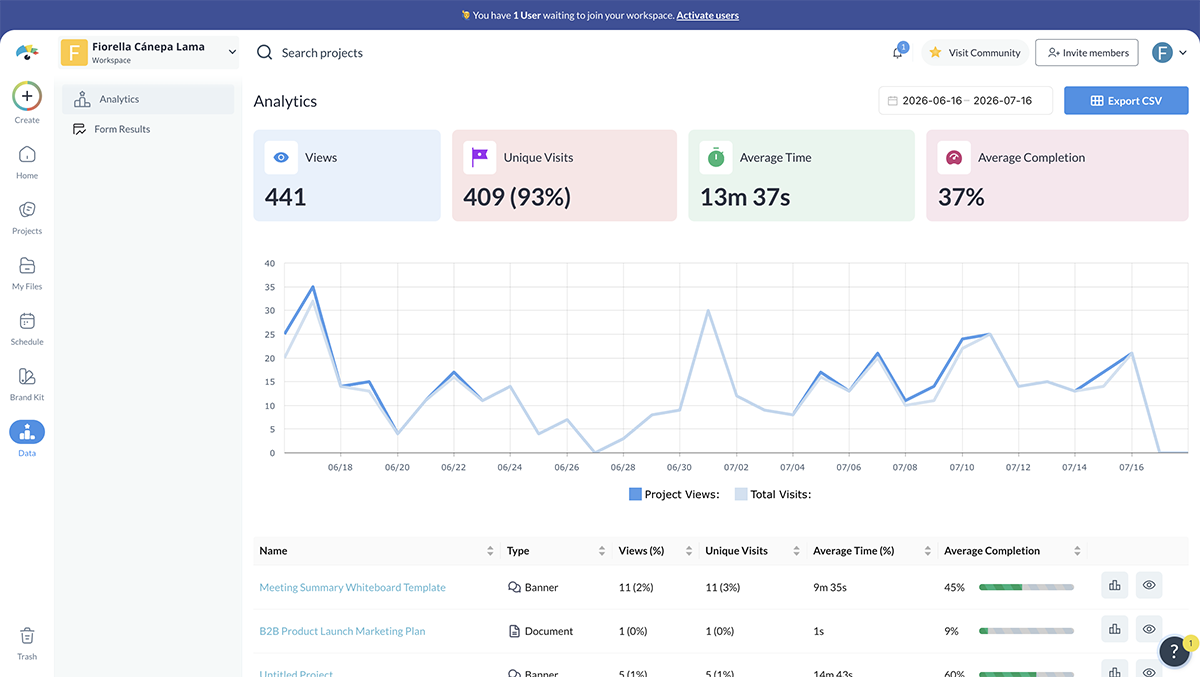The image size is (1200, 677).
Task: Click the workspace avatar letter F
Action: [73, 52]
